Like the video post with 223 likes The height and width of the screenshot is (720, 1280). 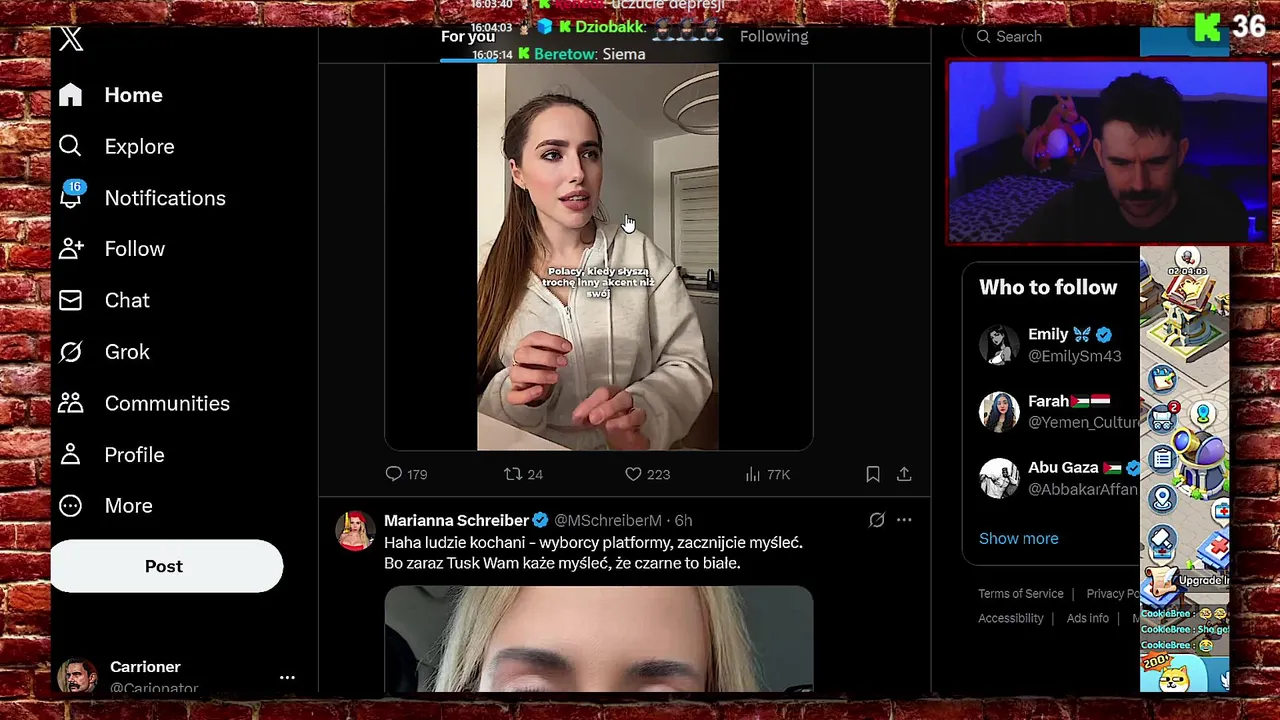pyautogui.click(x=633, y=474)
